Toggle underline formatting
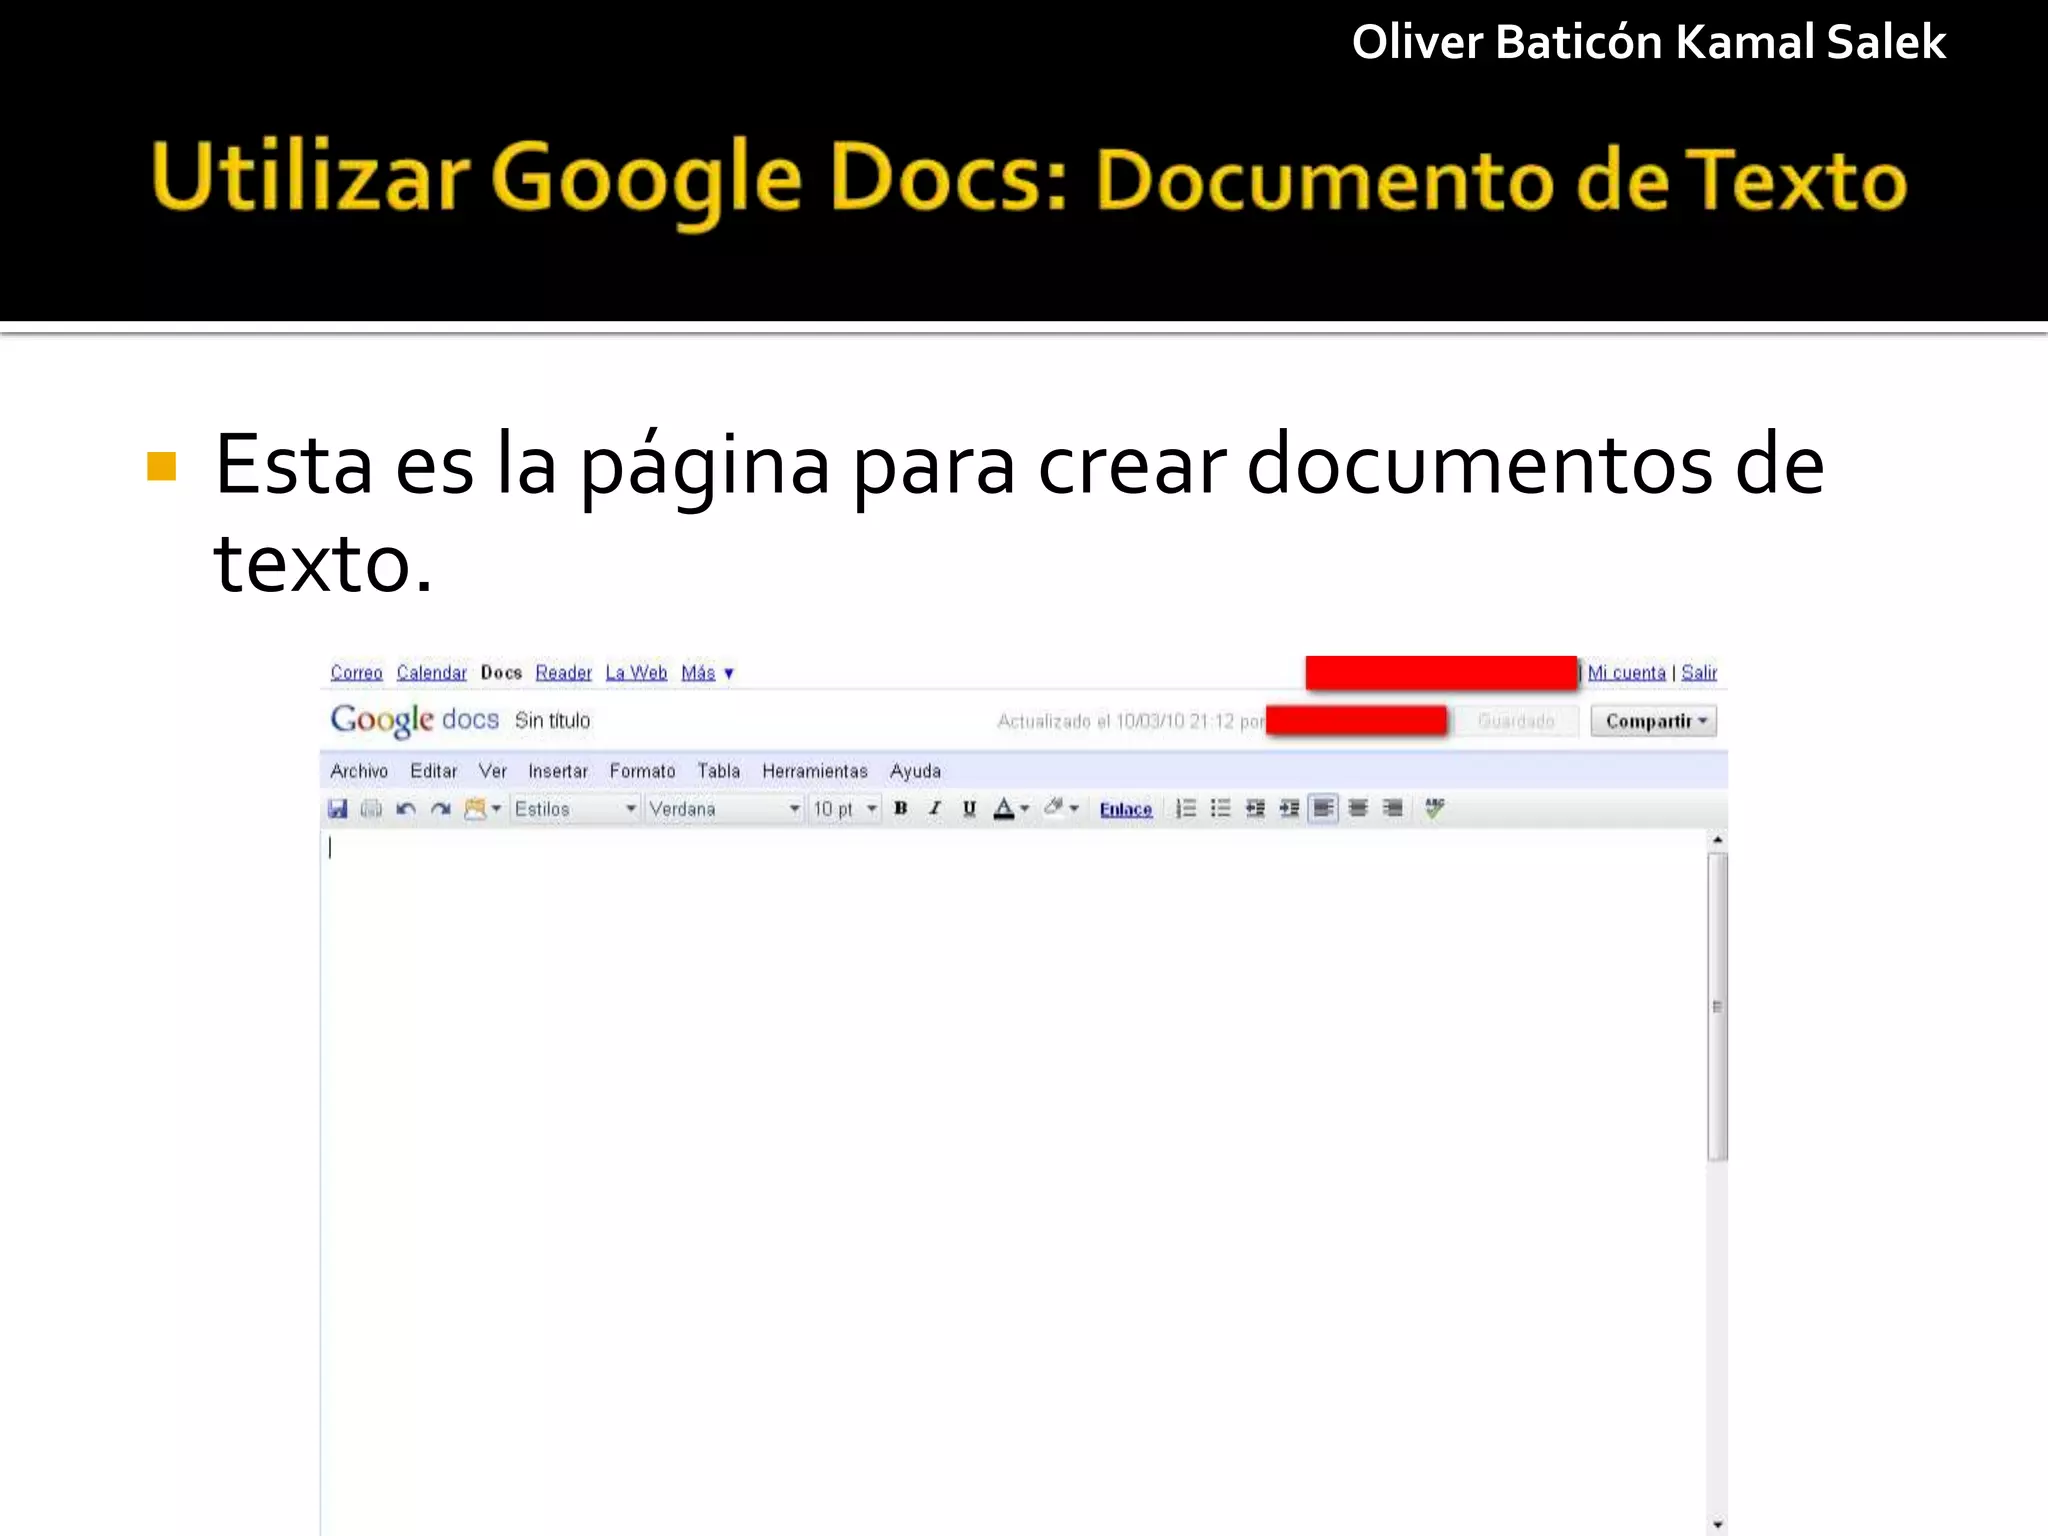The image size is (2048, 1536). coord(969,809)
